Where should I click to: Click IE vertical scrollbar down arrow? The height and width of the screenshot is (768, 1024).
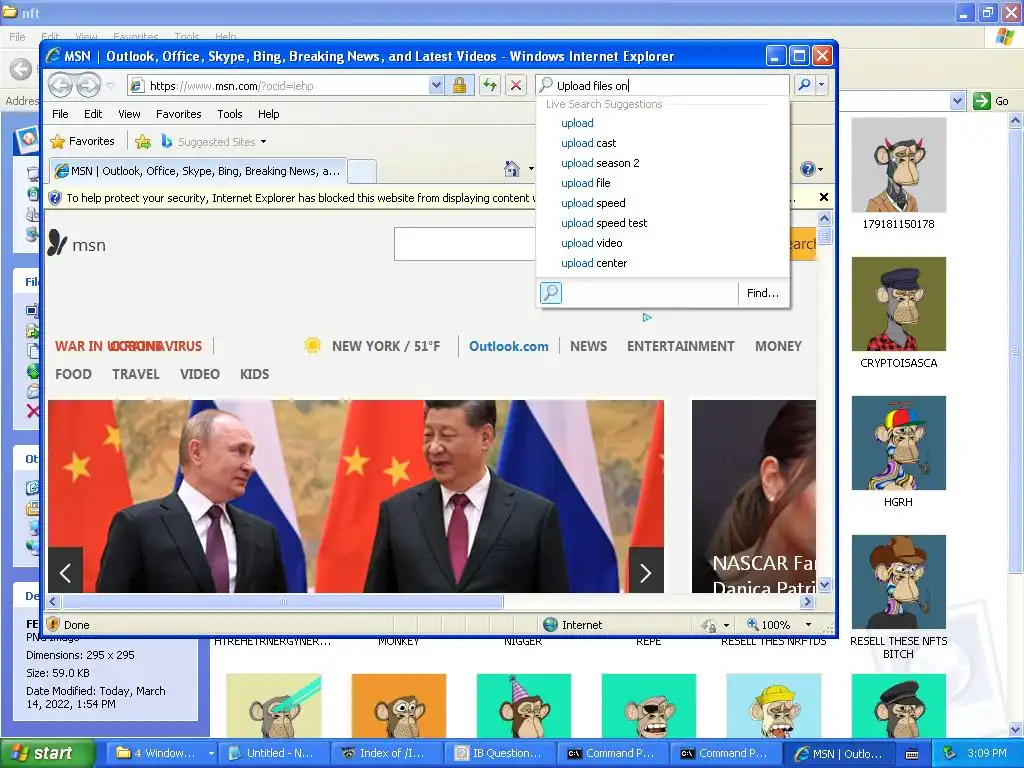pyautogui.click(x=825, y=585)
